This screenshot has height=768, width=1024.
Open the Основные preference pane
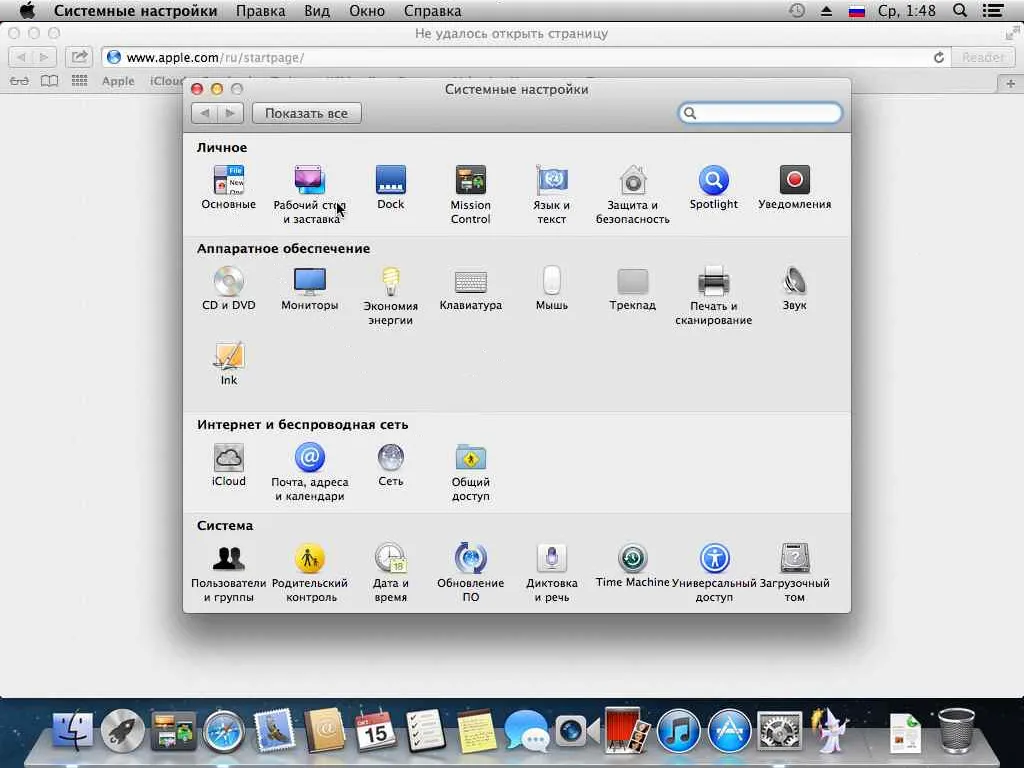tap(229, 187)
